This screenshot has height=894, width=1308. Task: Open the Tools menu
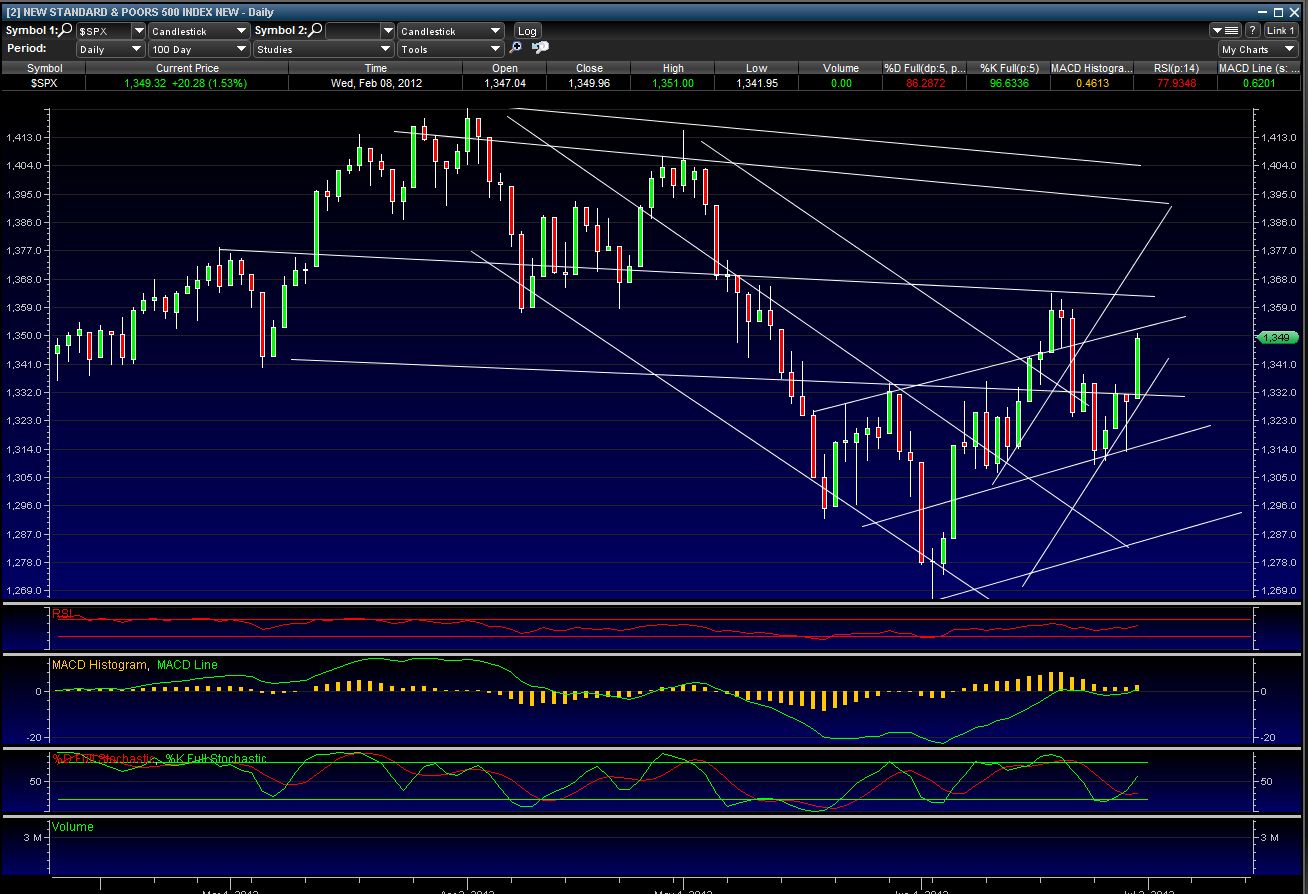(x=450, y=49)
